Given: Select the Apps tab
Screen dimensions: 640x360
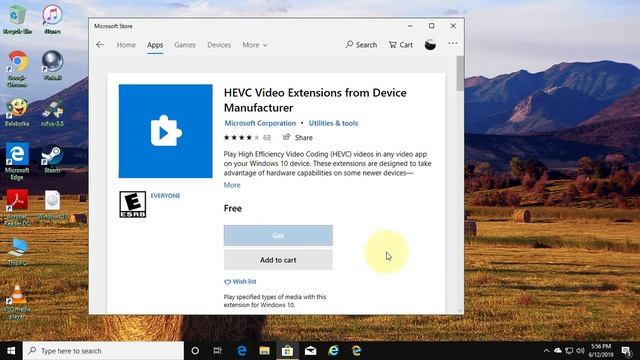Looking at the screenshot, I should point(155,45).
